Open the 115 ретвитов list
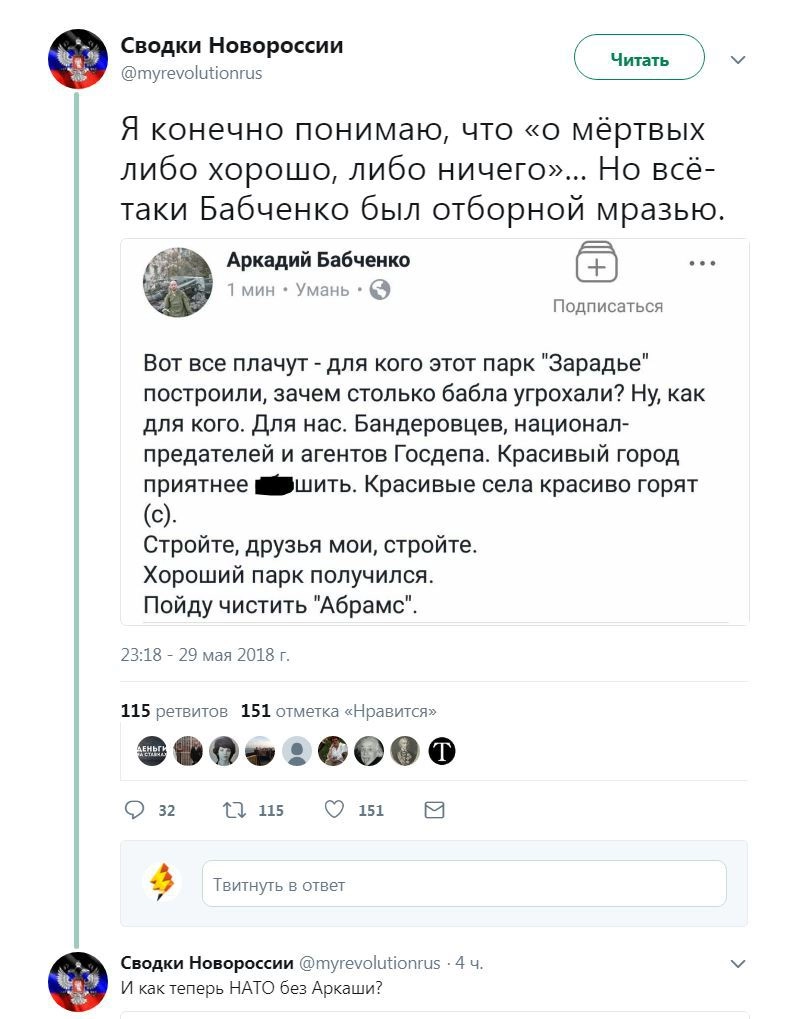Viewport: 795px width, 1019px height. 174,711
